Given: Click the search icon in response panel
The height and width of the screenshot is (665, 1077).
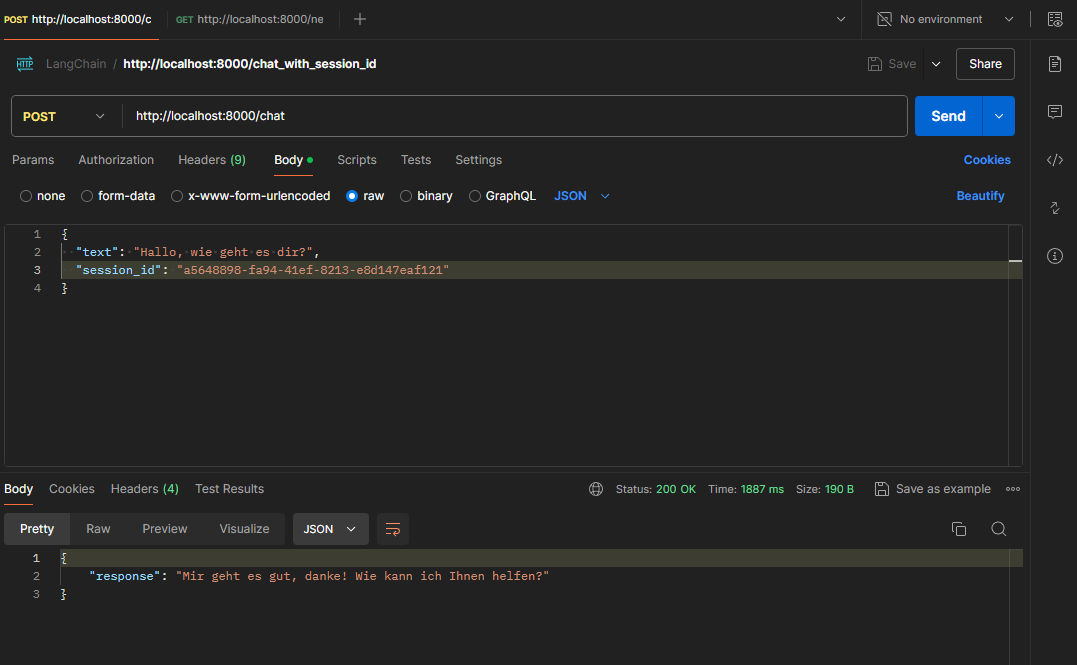Looking at the screenshot, I should pos(998,529).
